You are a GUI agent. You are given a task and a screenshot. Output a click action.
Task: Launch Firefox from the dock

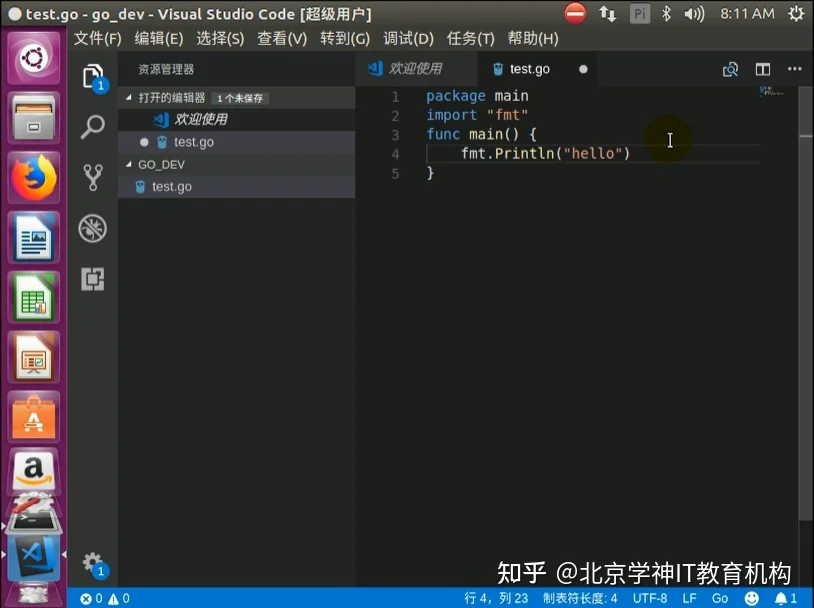click(x=34, y=178)
